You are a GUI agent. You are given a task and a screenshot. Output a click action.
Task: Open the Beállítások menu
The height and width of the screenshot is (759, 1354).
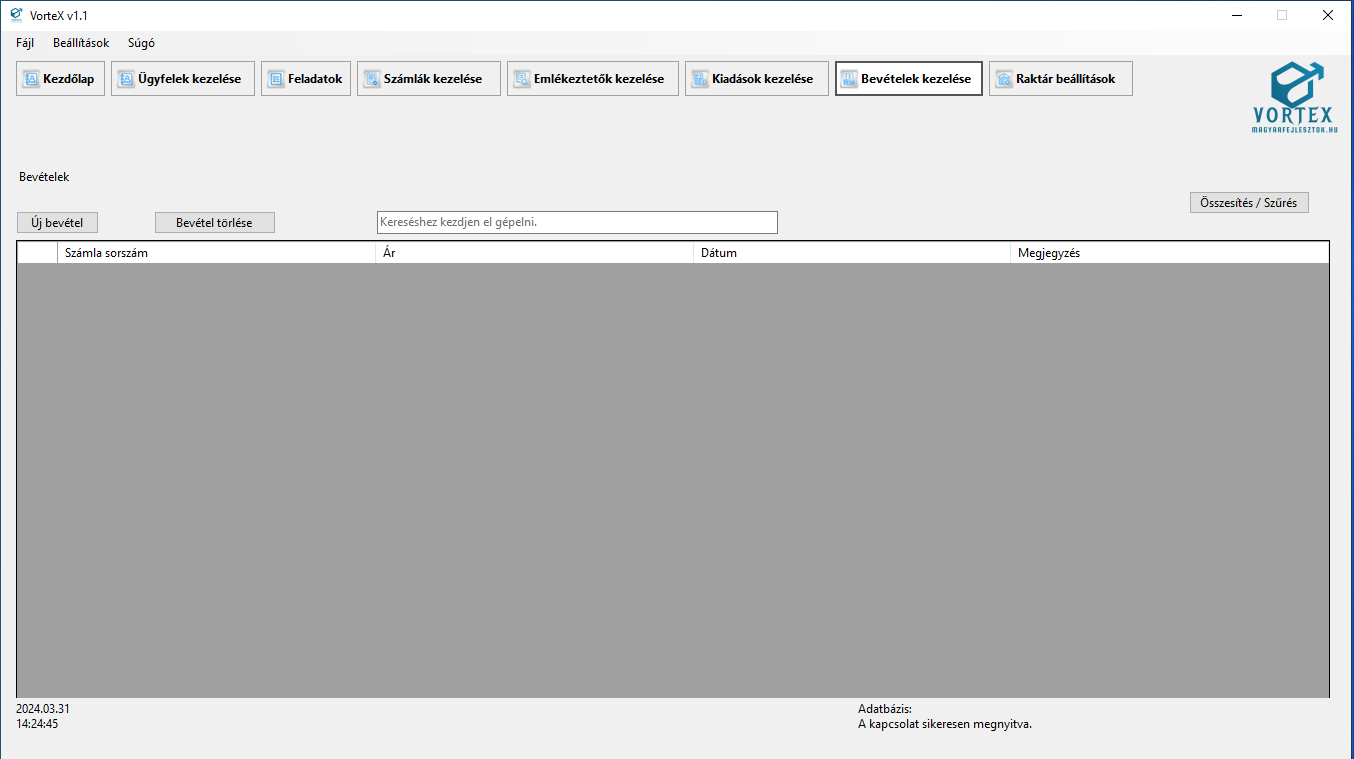81,43
